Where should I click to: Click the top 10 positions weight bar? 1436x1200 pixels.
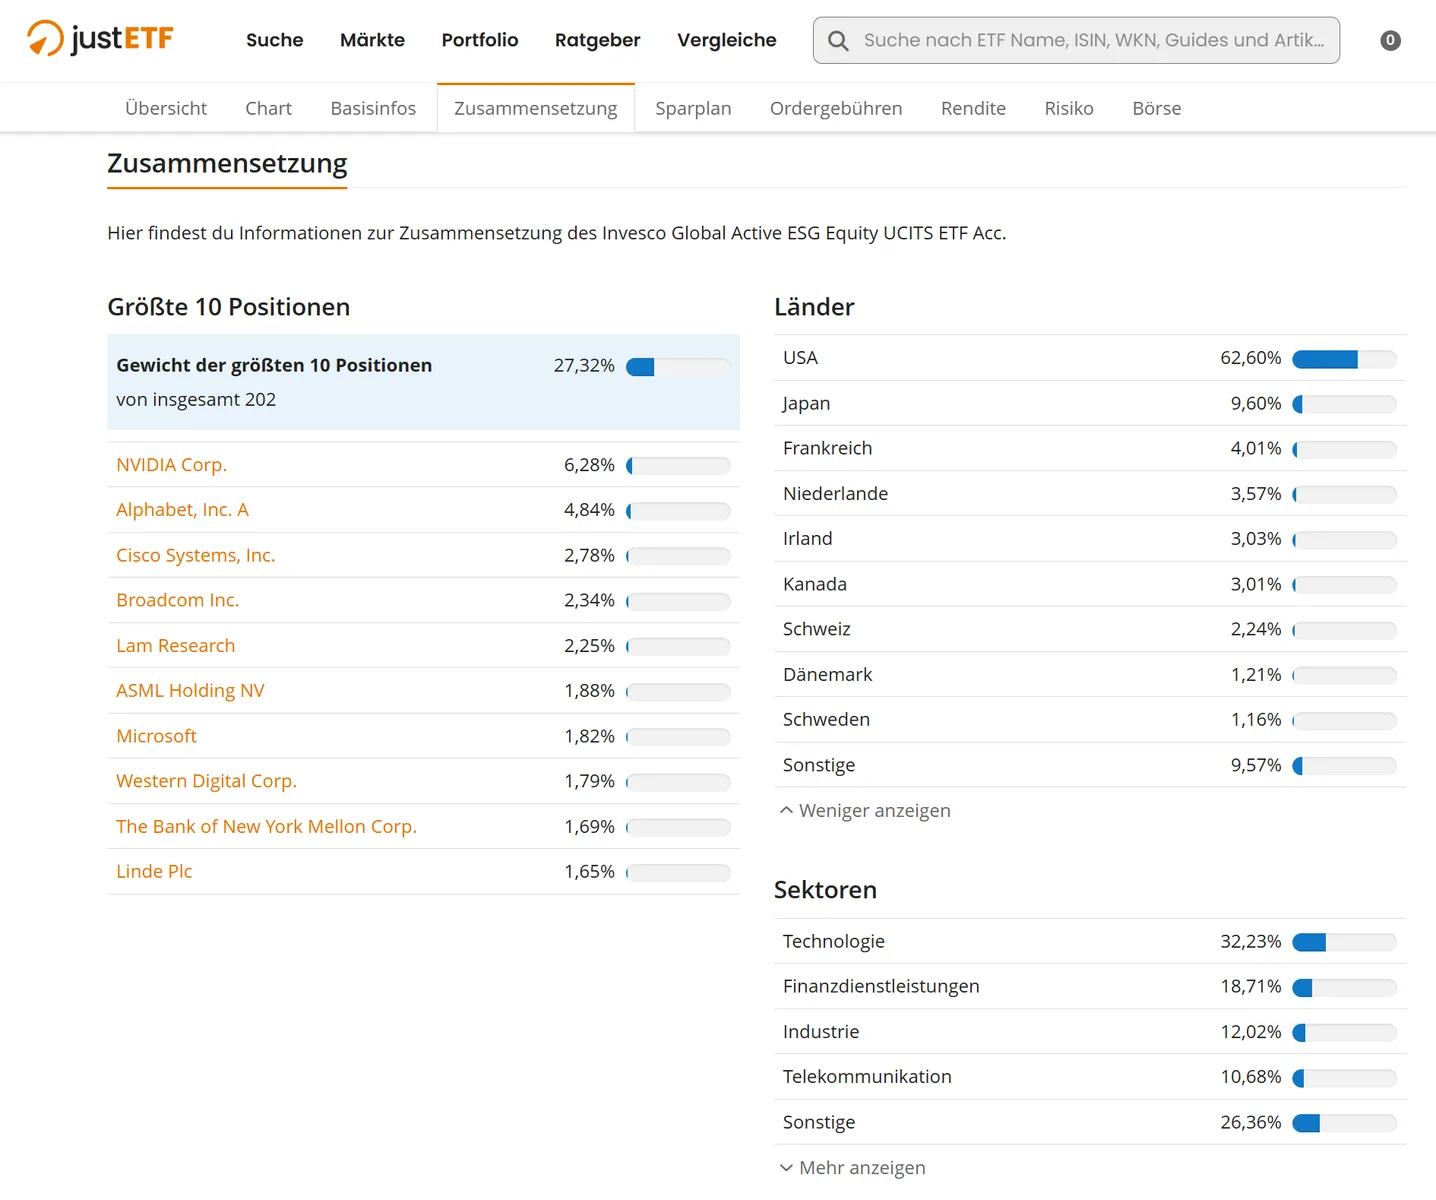point(678,367)
